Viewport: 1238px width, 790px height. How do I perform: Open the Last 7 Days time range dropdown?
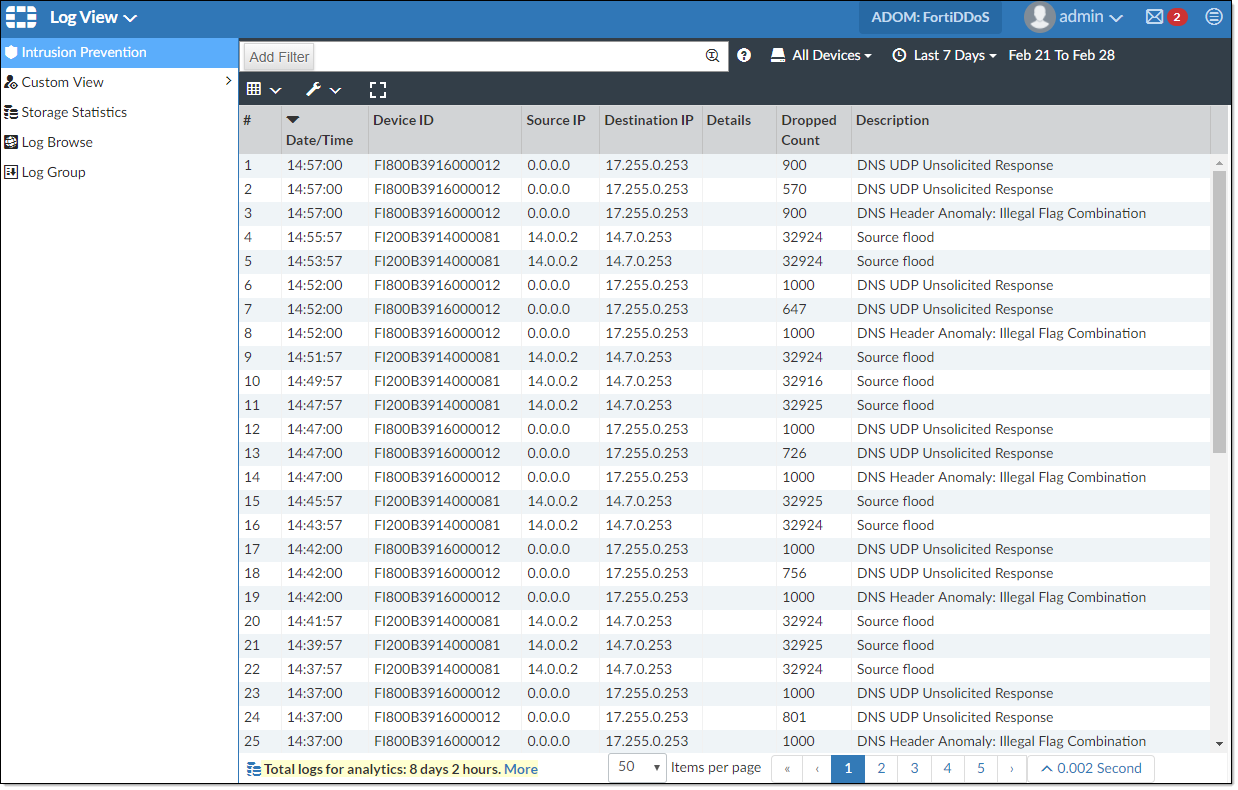tap(941, 55)
